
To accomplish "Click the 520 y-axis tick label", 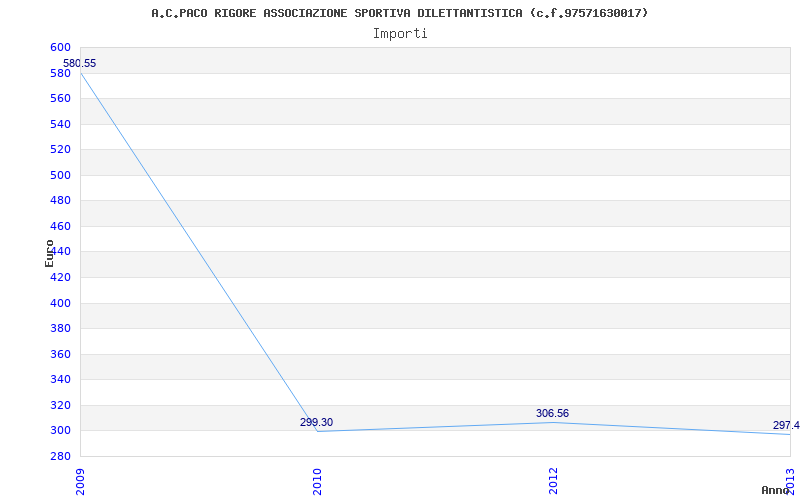I will click(60, 149).
